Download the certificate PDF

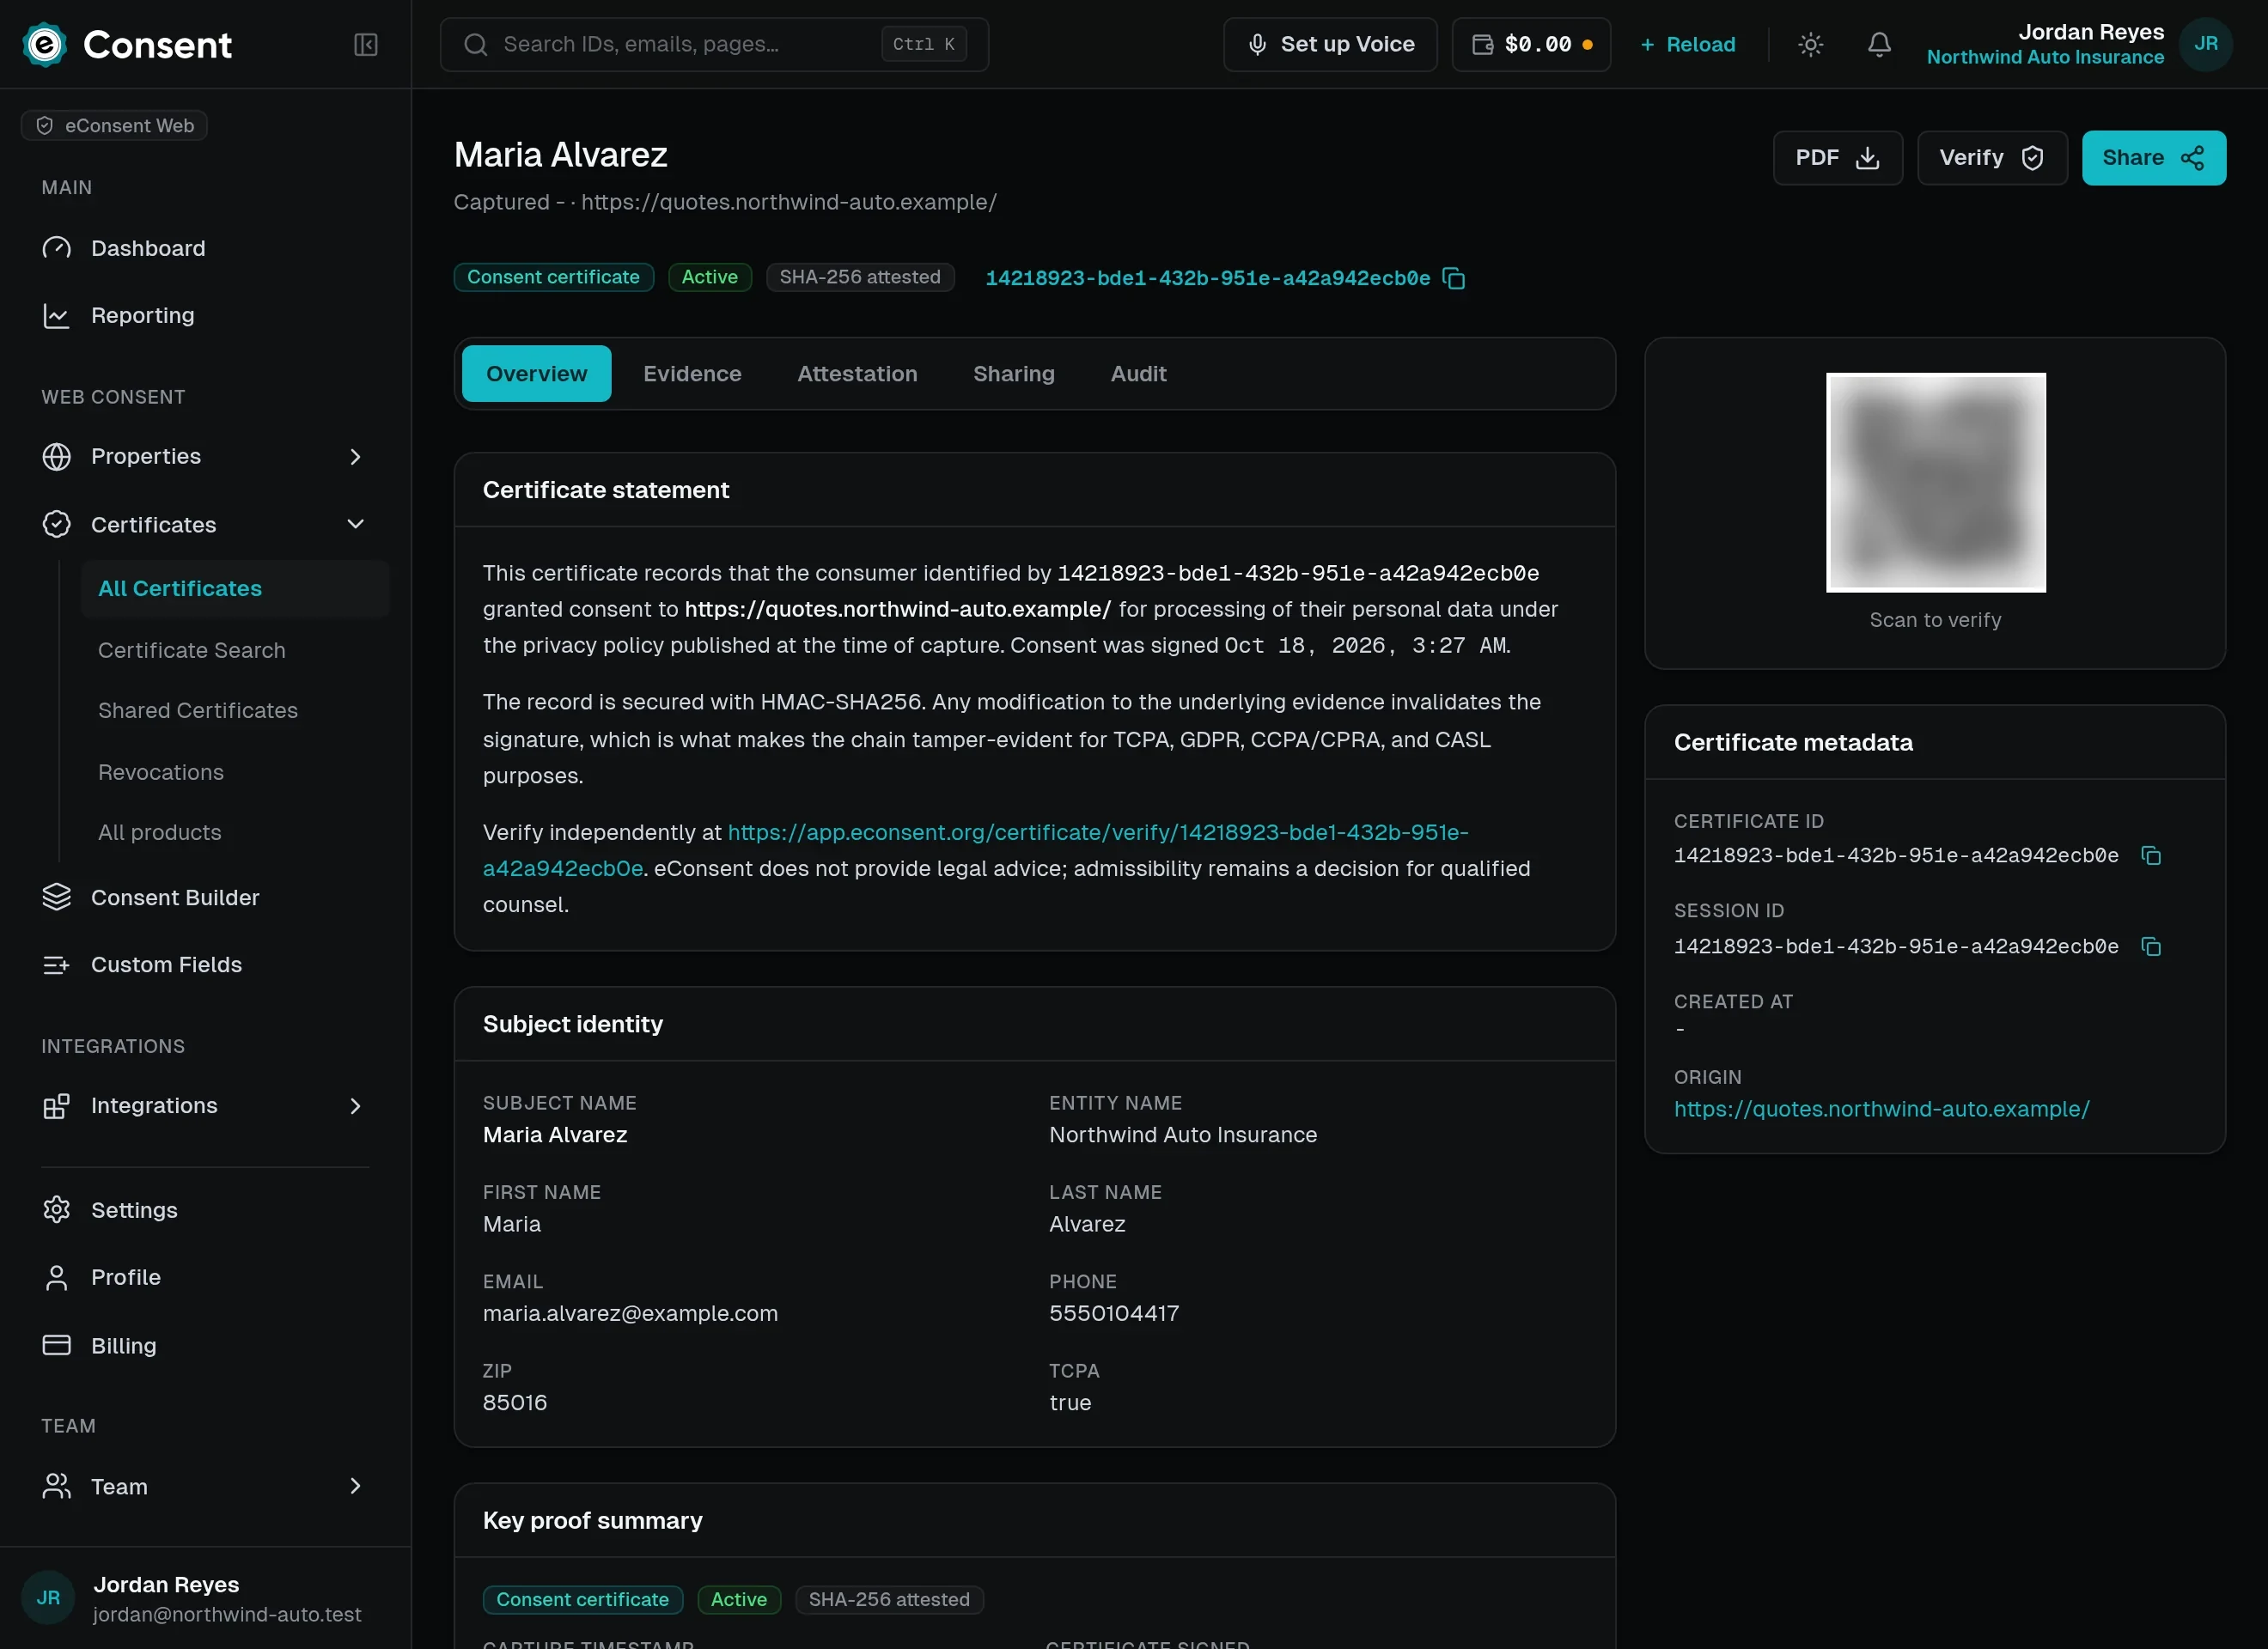pos(1837,158)
